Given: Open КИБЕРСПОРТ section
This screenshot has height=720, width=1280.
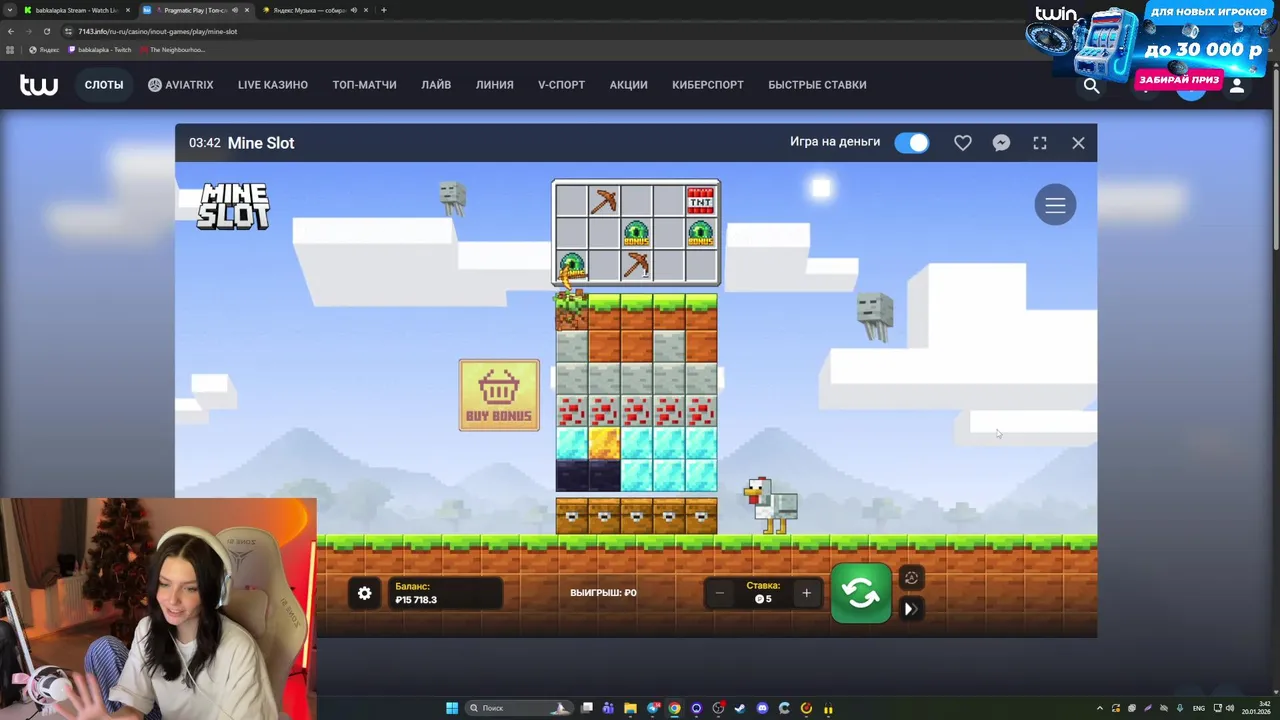Looking at the screenshot, I should [708, 85].
